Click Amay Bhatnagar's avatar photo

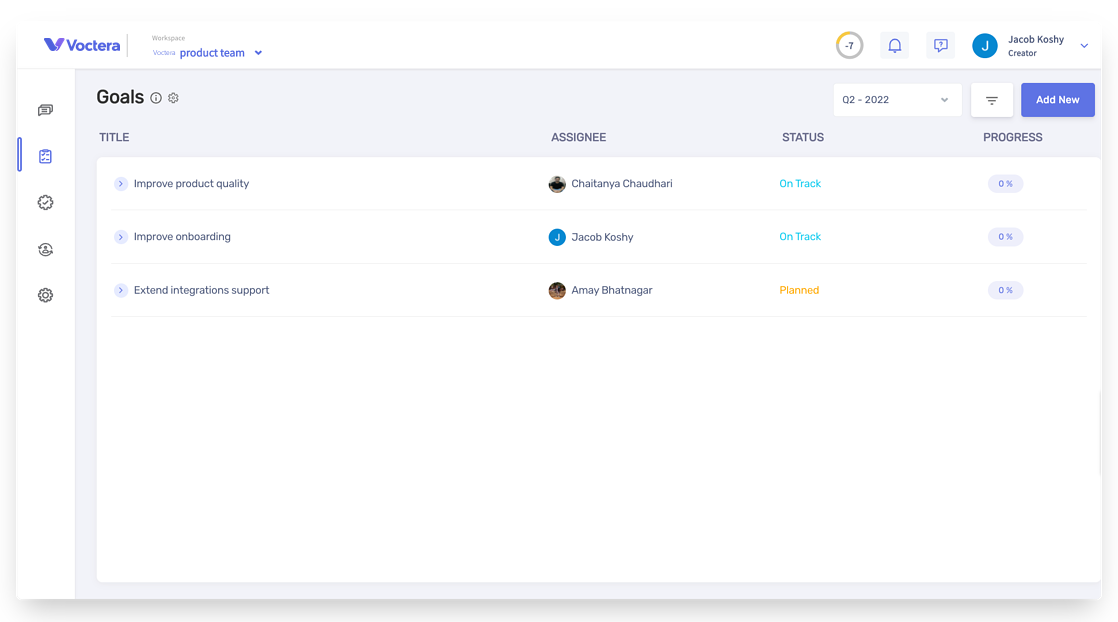(557, 290)
